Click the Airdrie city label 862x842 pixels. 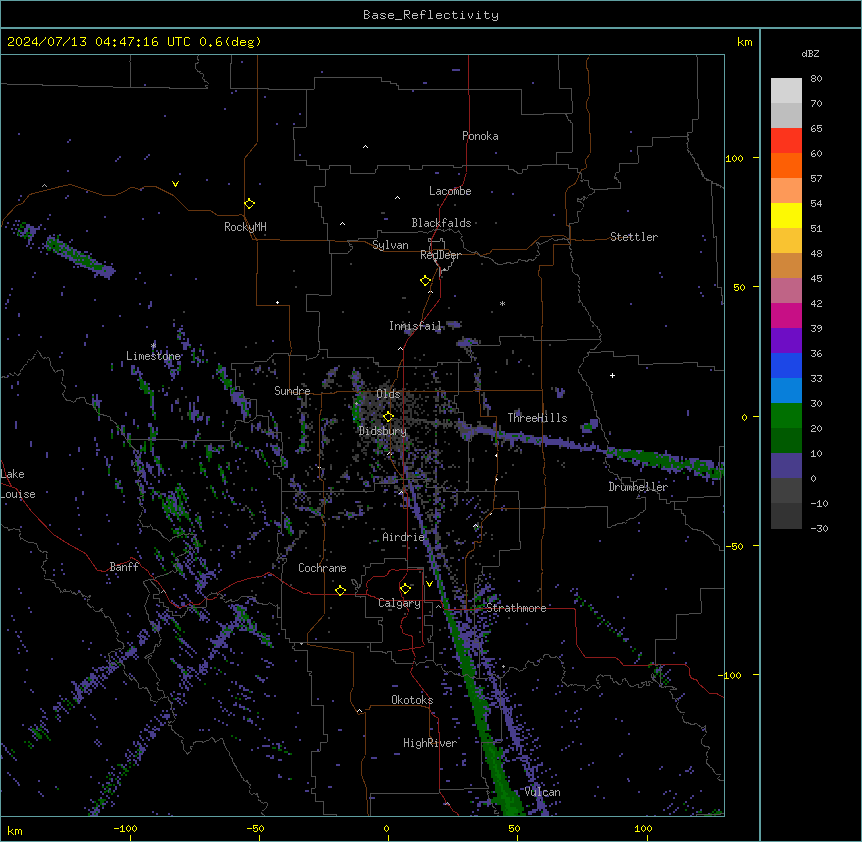pos(404,537)
